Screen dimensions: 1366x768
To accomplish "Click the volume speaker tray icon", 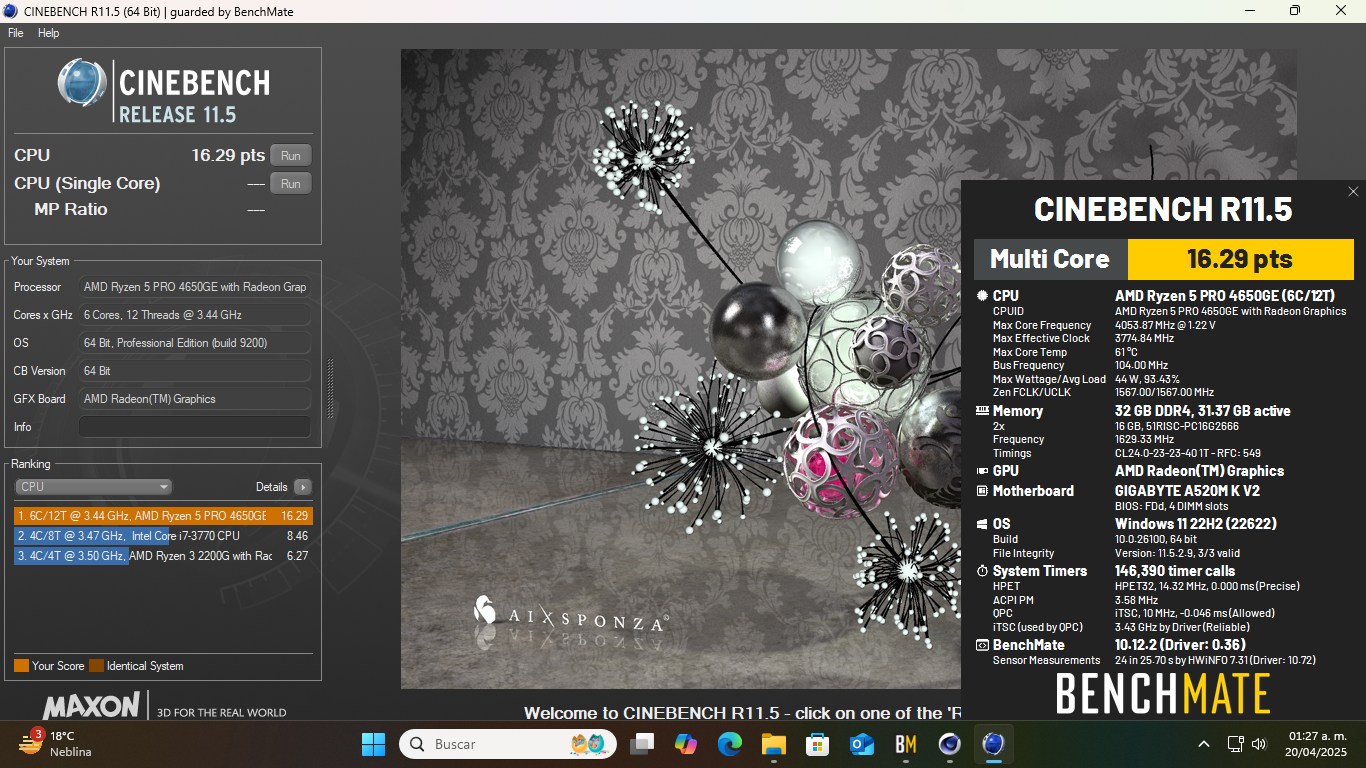I will (1259, 744).
